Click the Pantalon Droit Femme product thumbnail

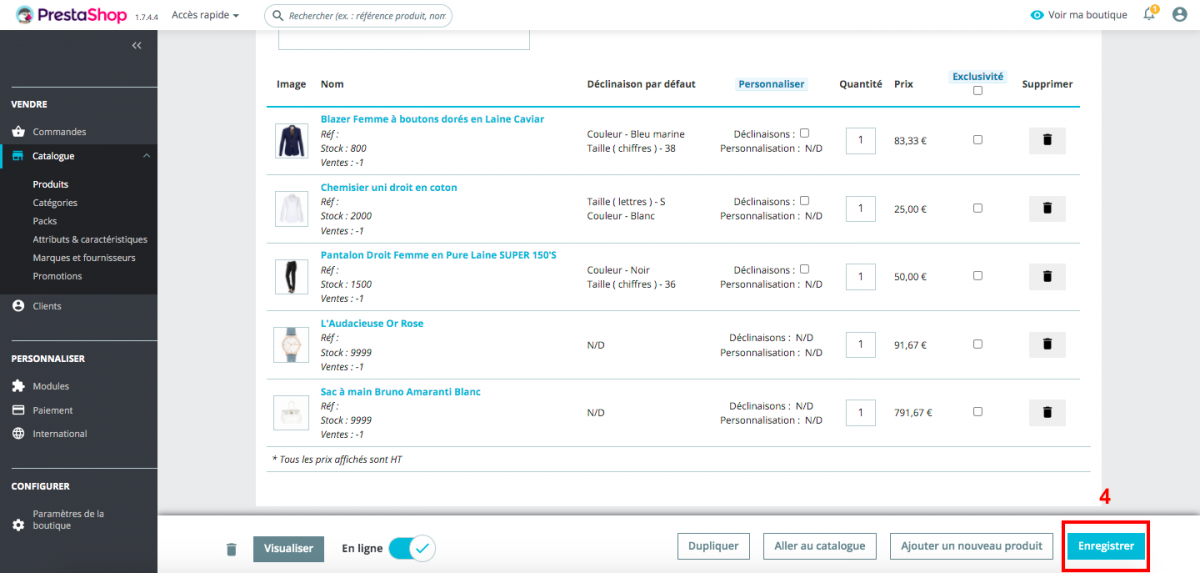[291, 277]
